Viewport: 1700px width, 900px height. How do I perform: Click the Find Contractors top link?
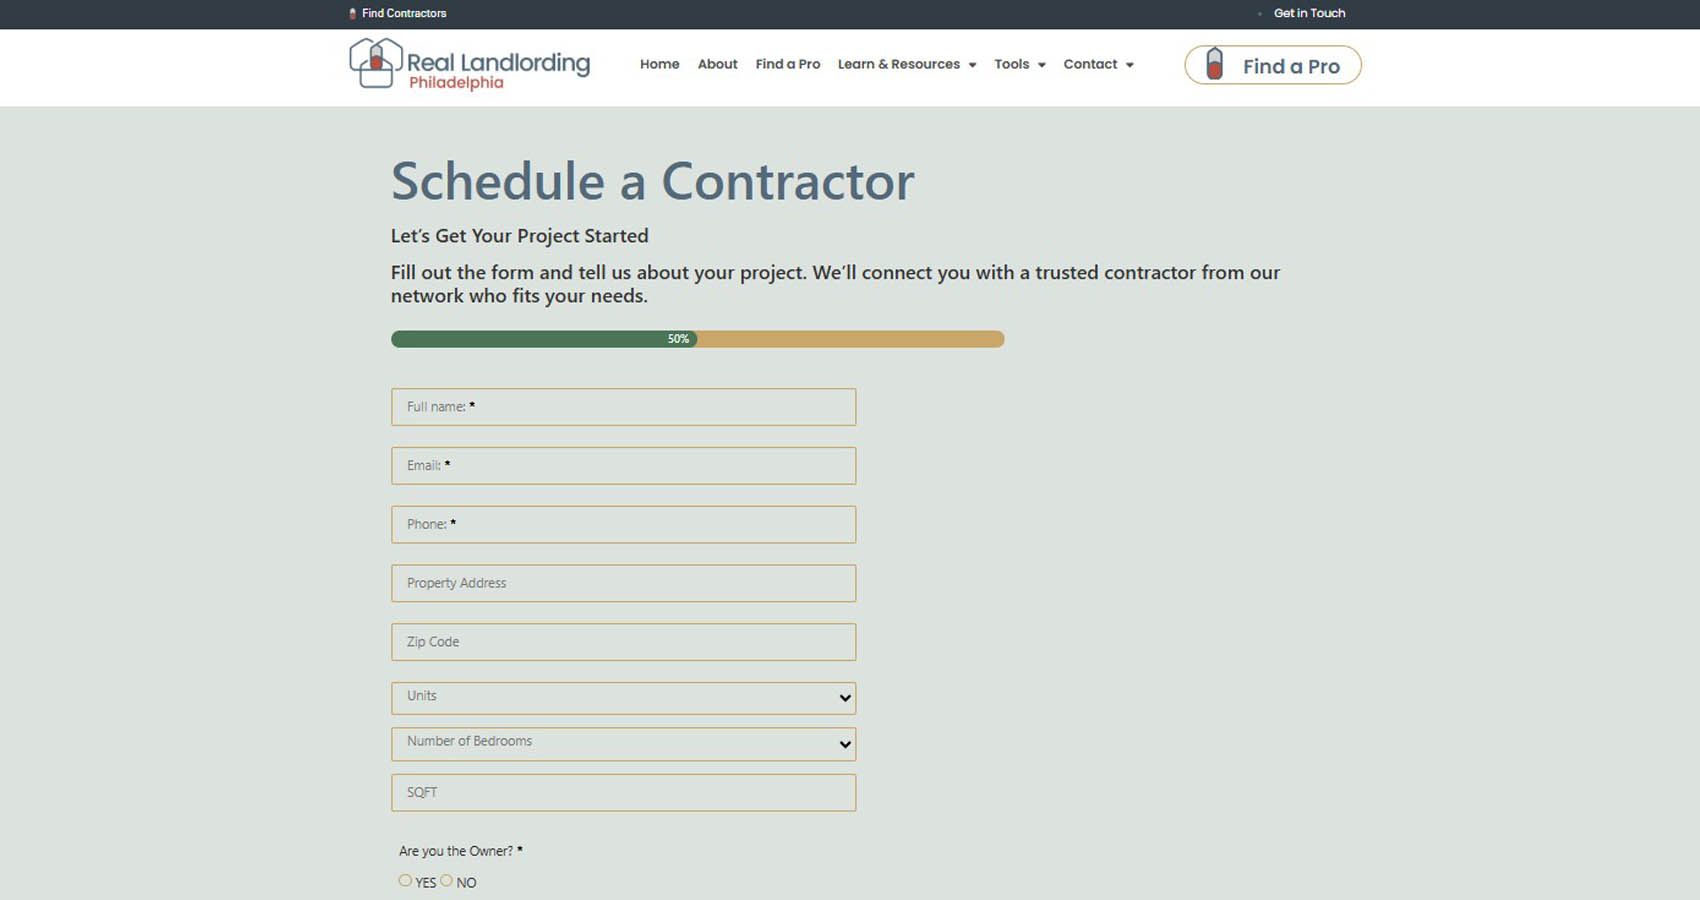coord(404,13)
